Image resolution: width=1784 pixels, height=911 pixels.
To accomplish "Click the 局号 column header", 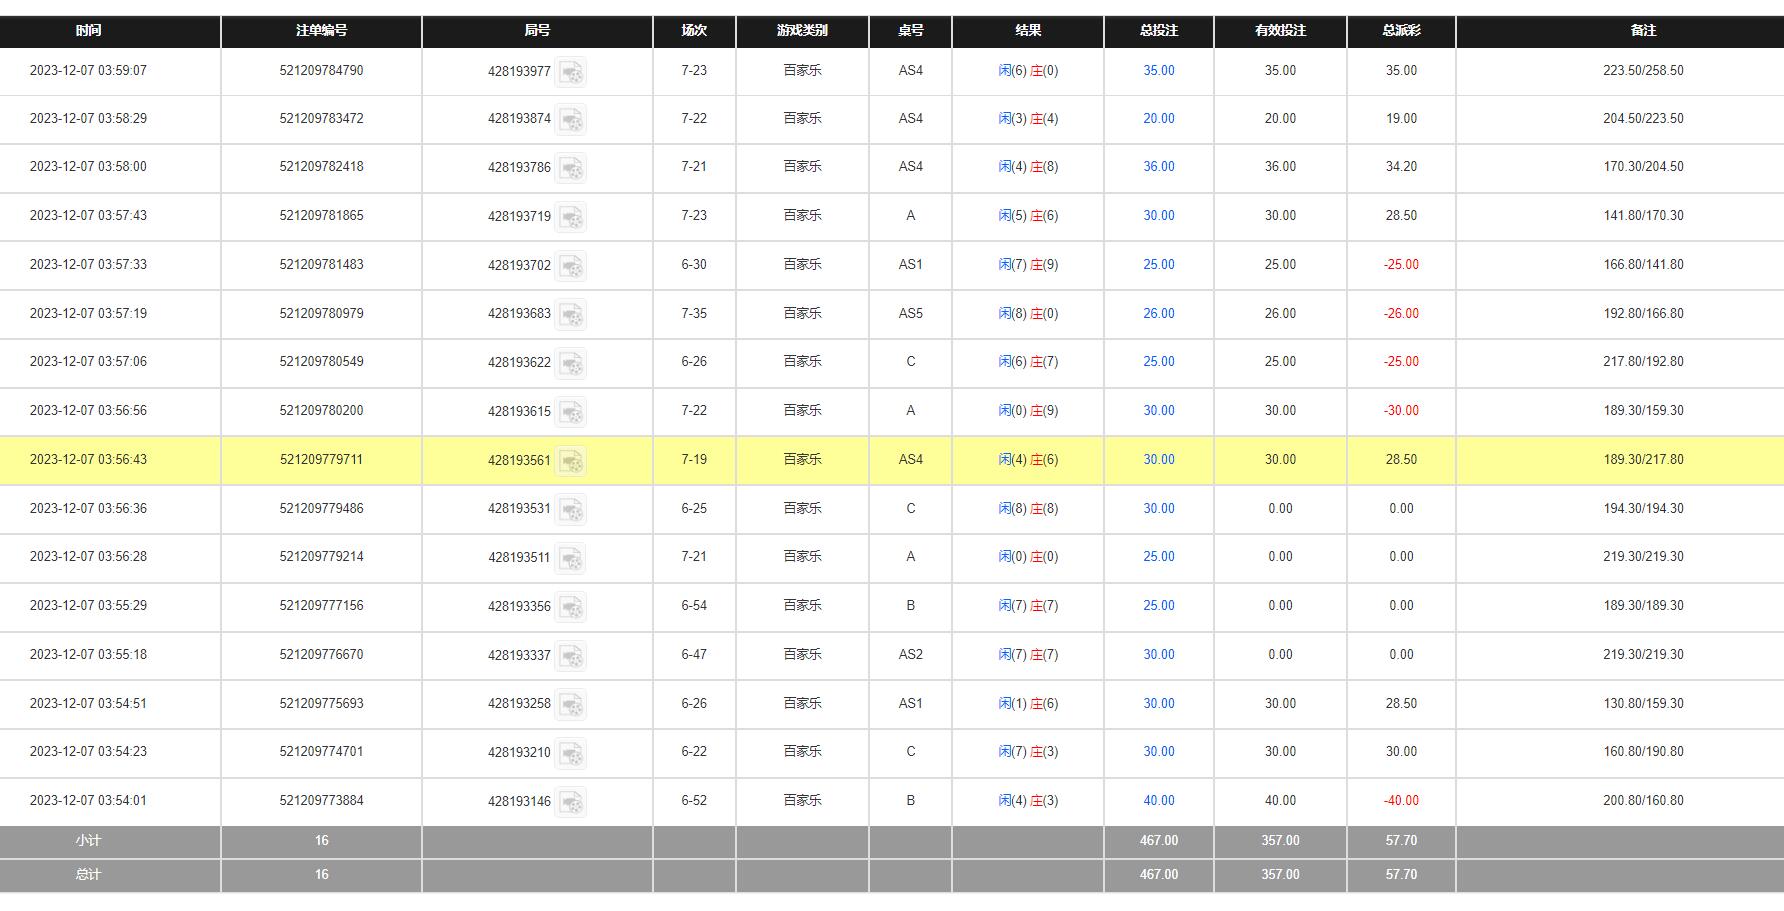I will (537, 31).
